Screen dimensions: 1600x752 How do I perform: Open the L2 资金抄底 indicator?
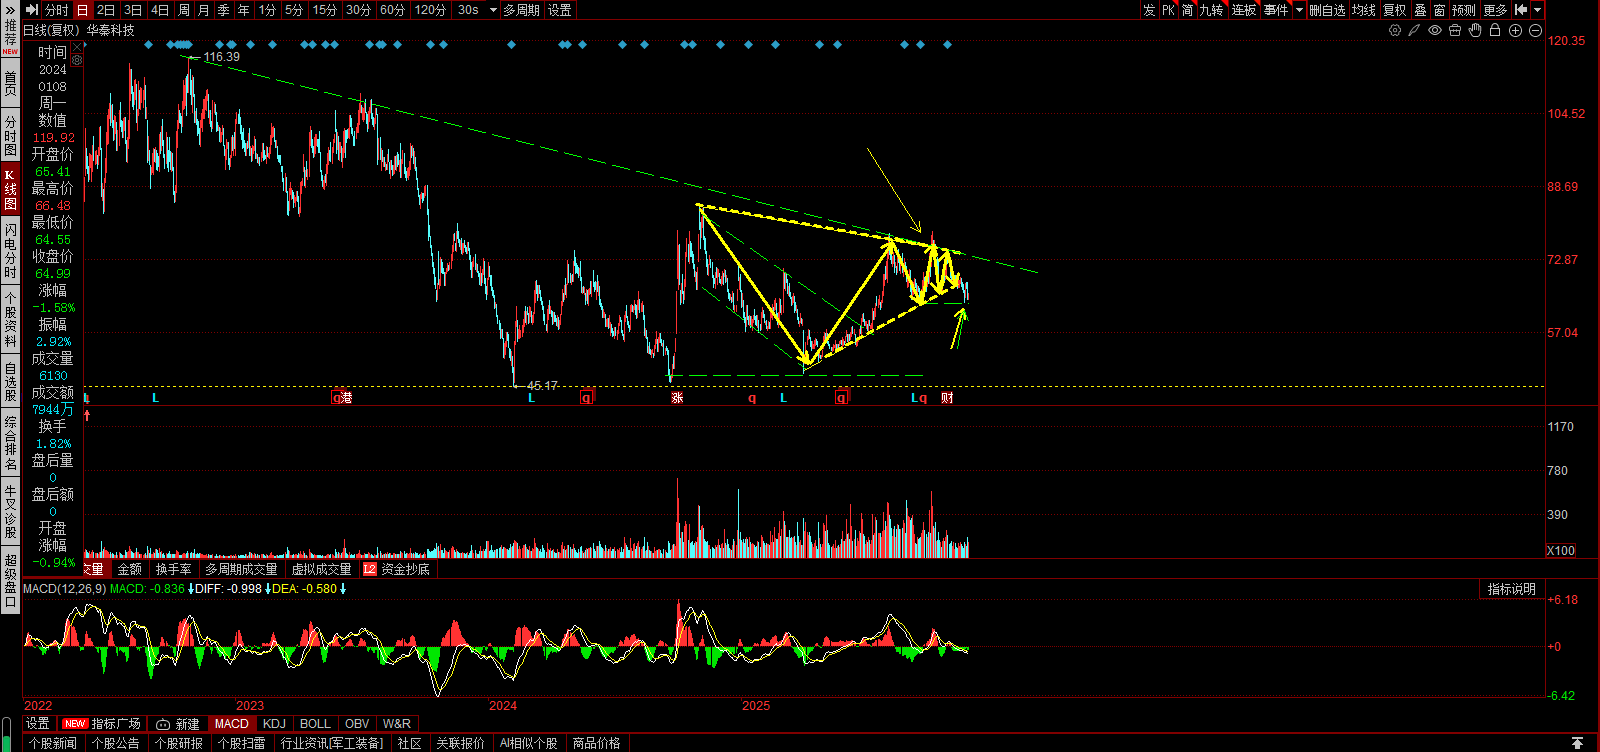pos(396,569)
